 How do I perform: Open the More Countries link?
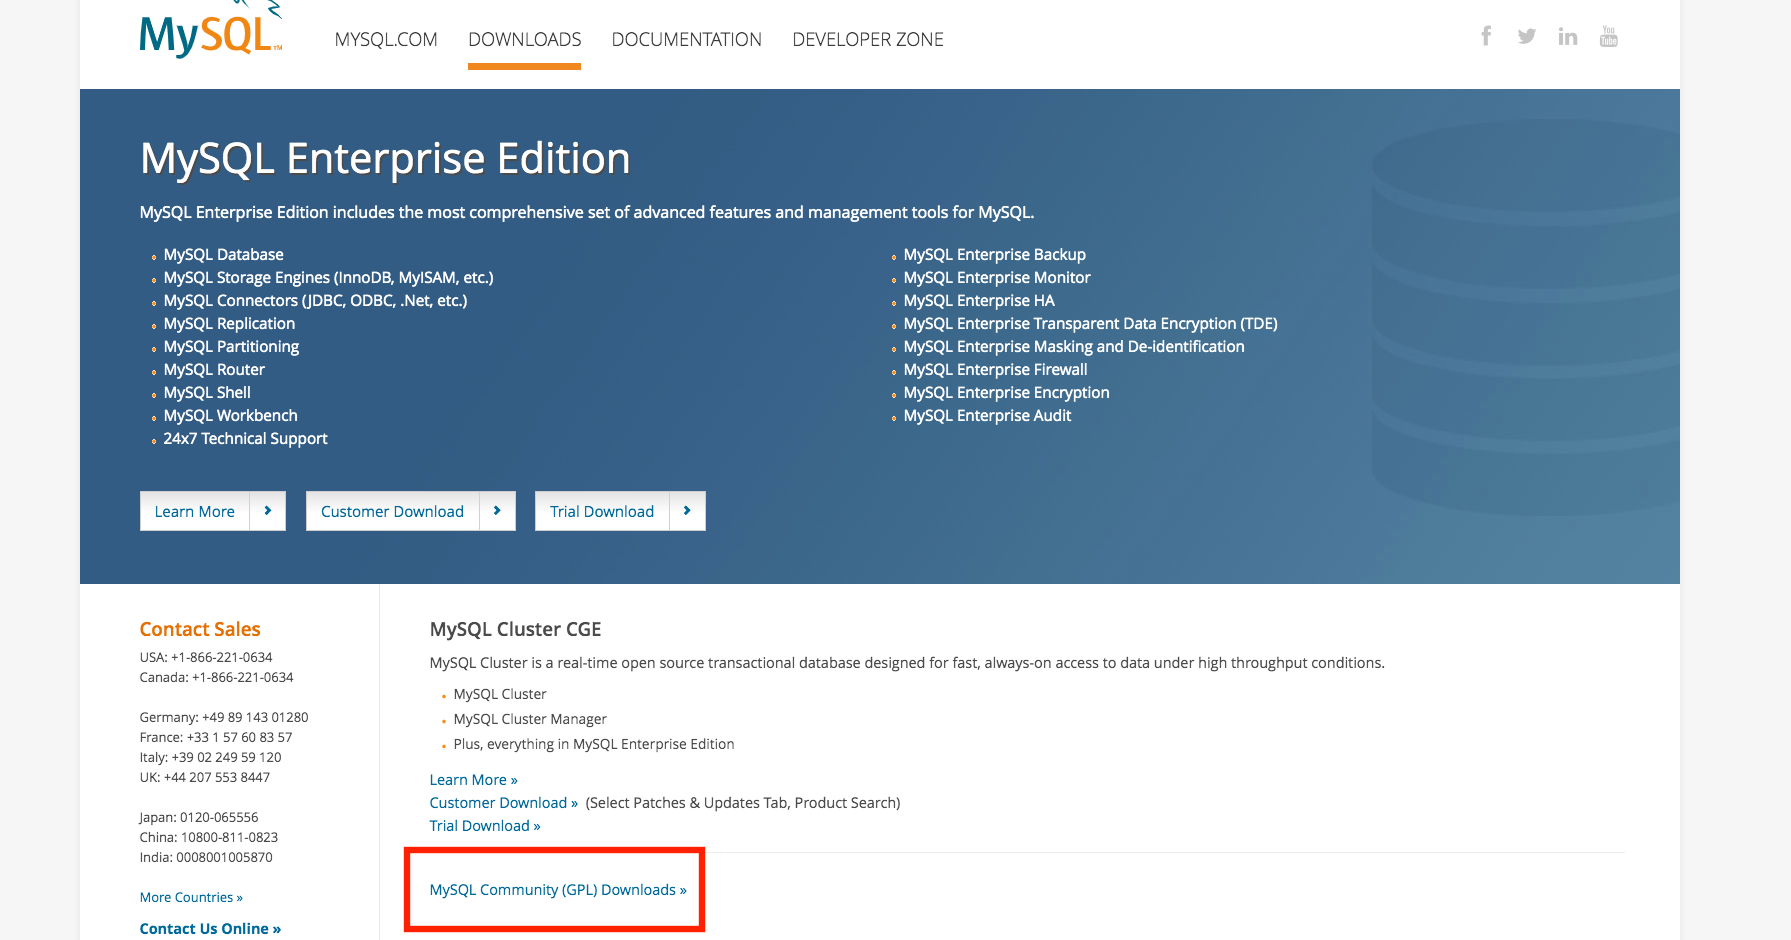[191, 898]
